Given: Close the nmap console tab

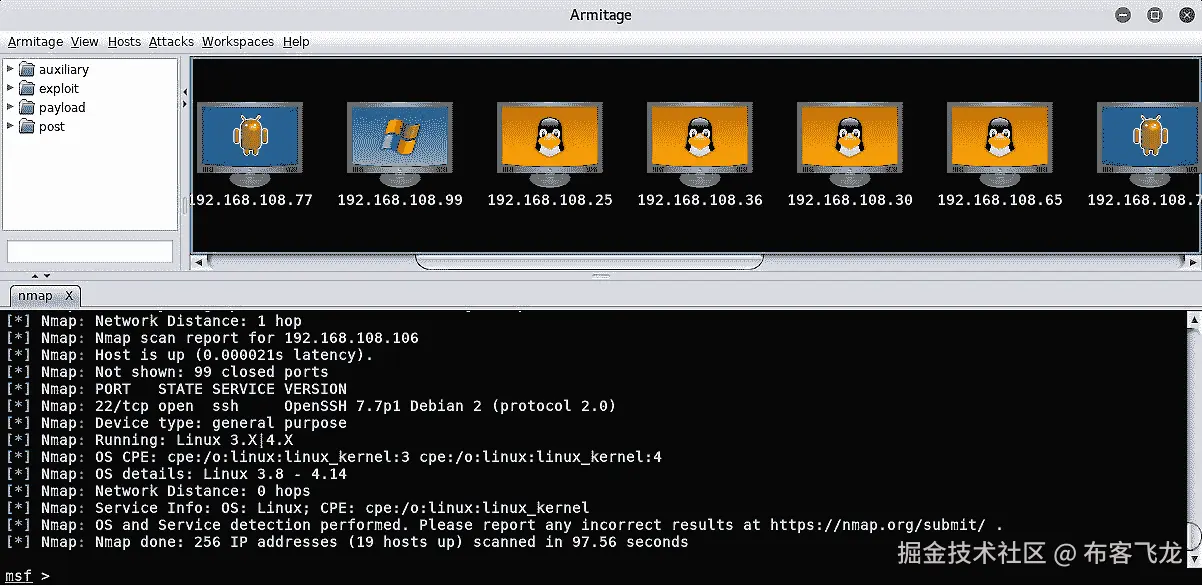Looking at the screenshot, I should 68,296.
